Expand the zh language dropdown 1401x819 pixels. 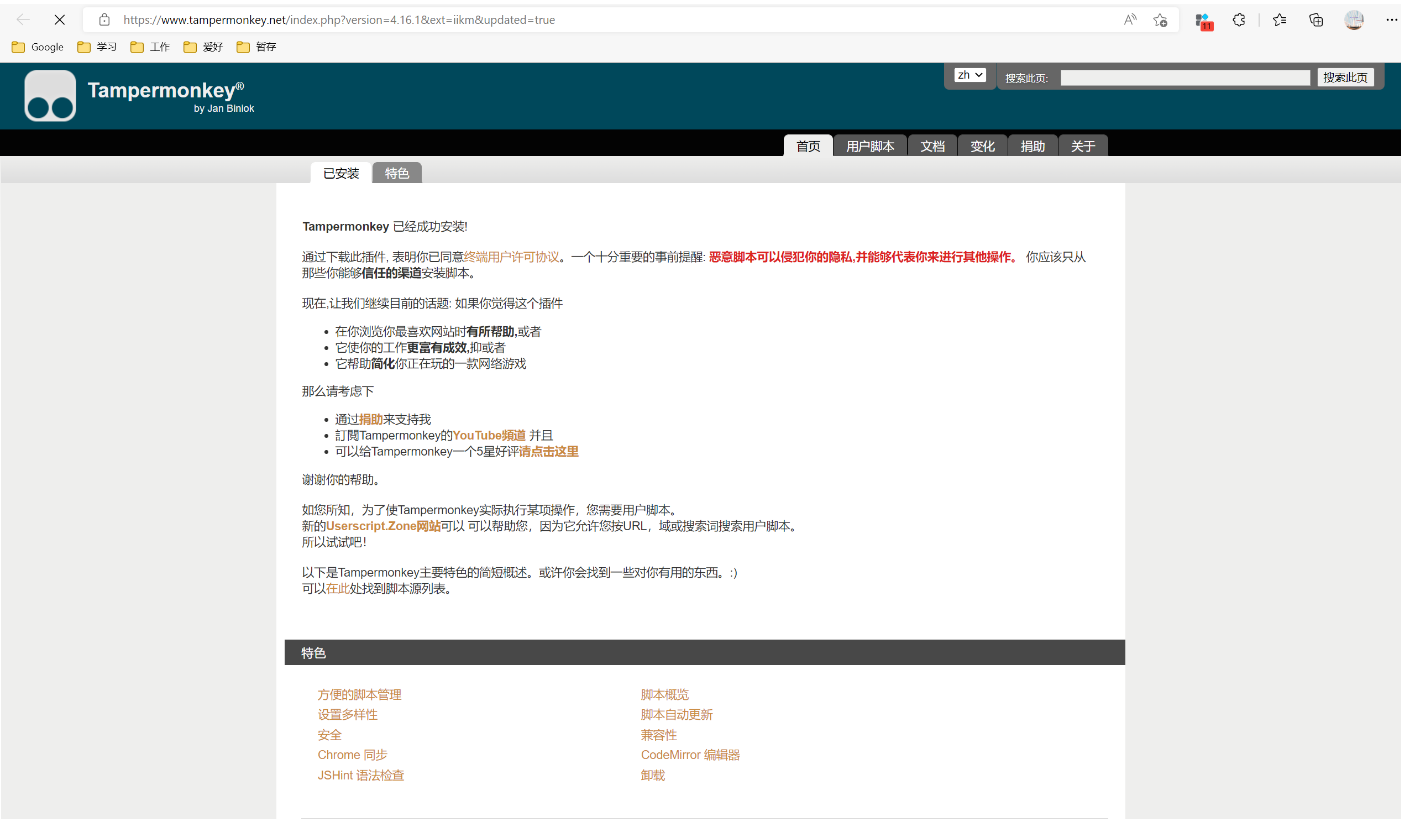coord(970,75)
